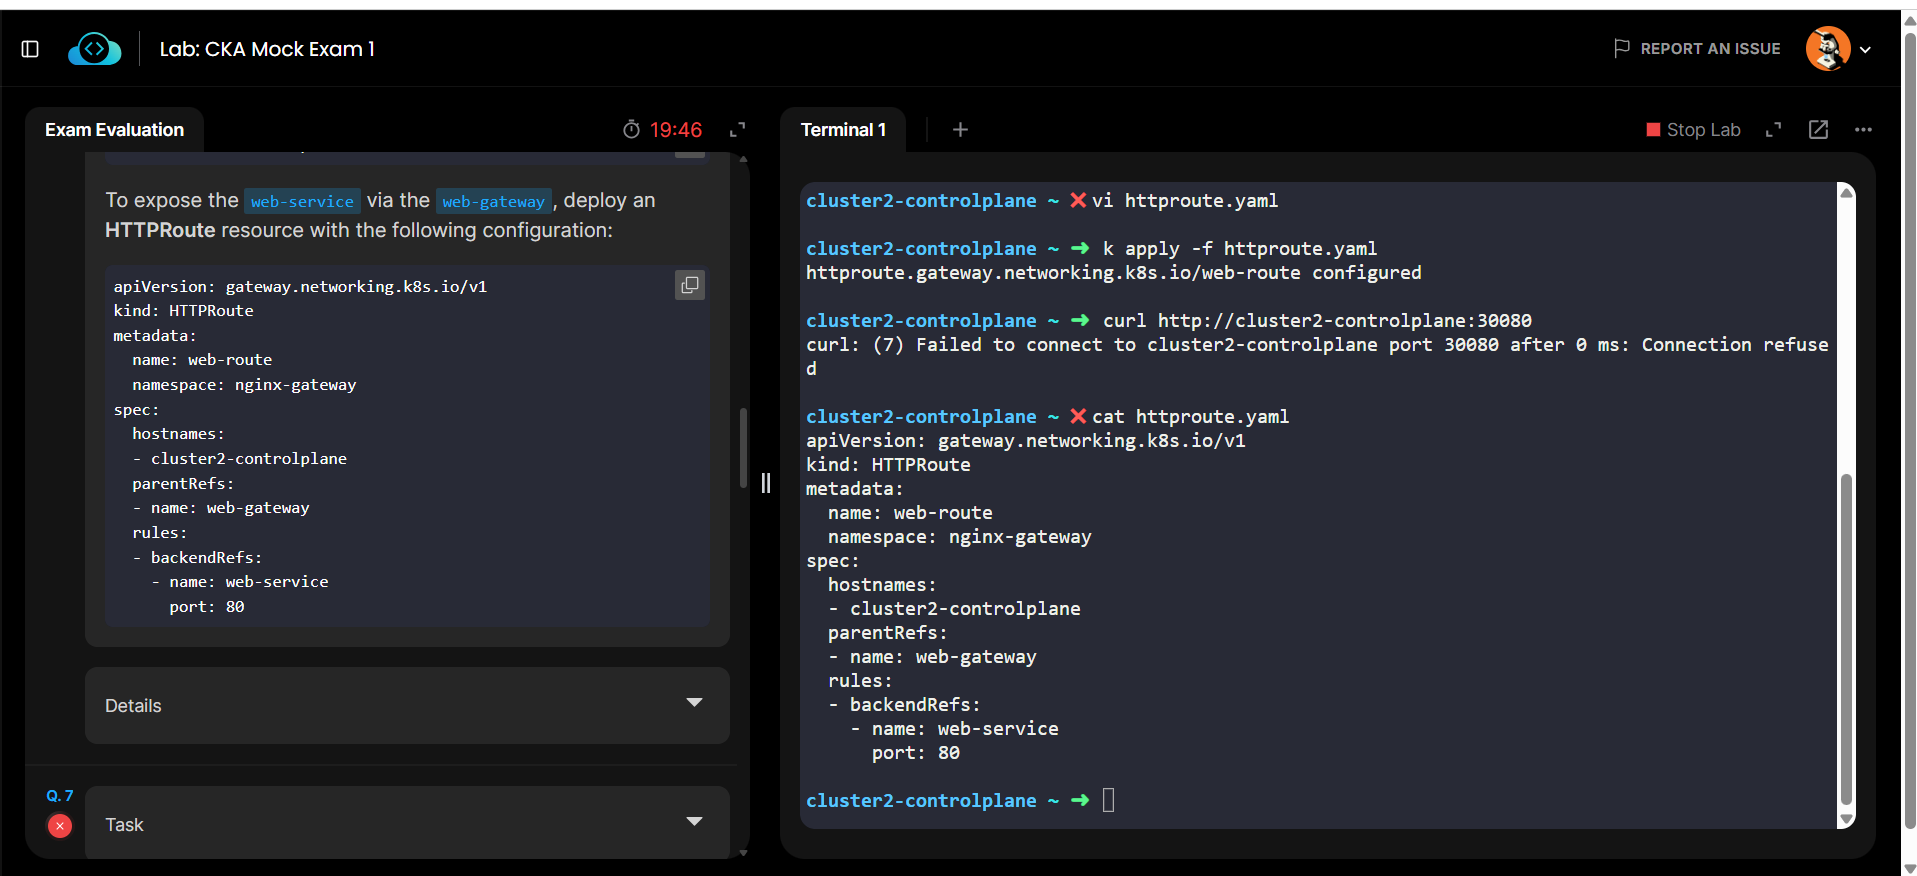Click the exam timer clock icon
Image resolution: width=1917 pixels, height=876 pixels.
coord(631,130)
